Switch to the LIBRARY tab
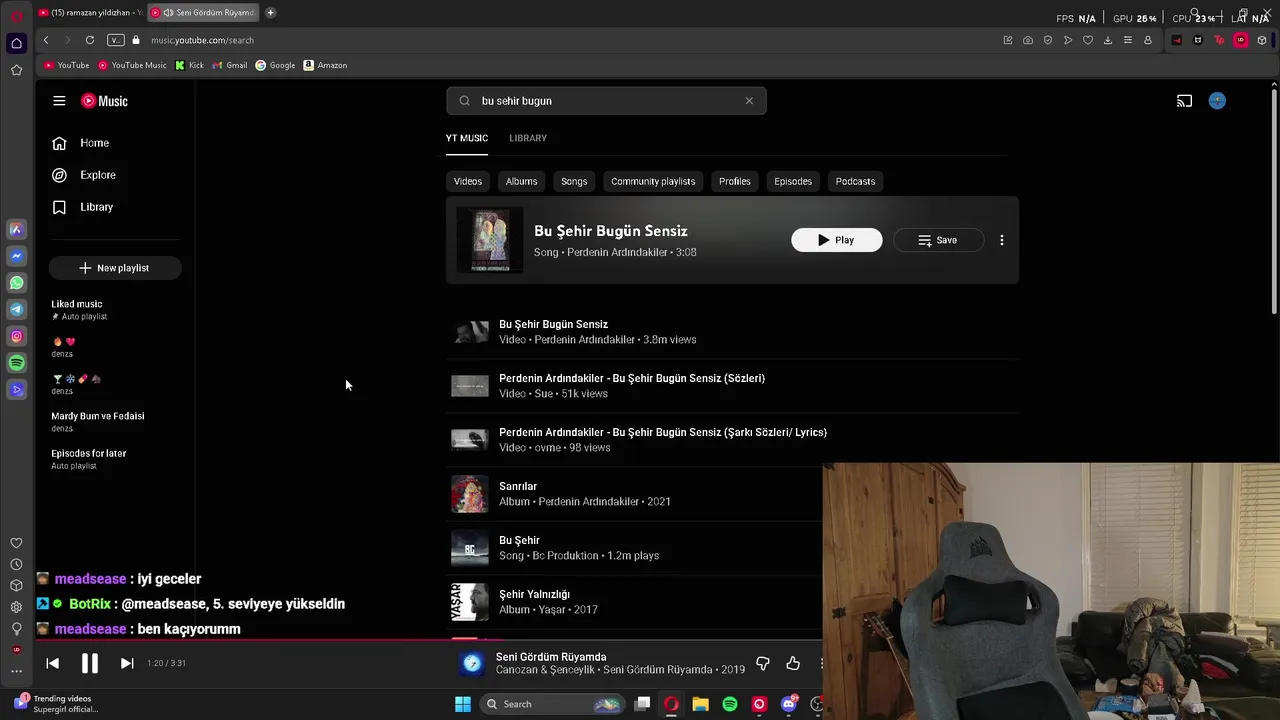The width and height of the screenshot is (1280, 720). coord(528,138)
